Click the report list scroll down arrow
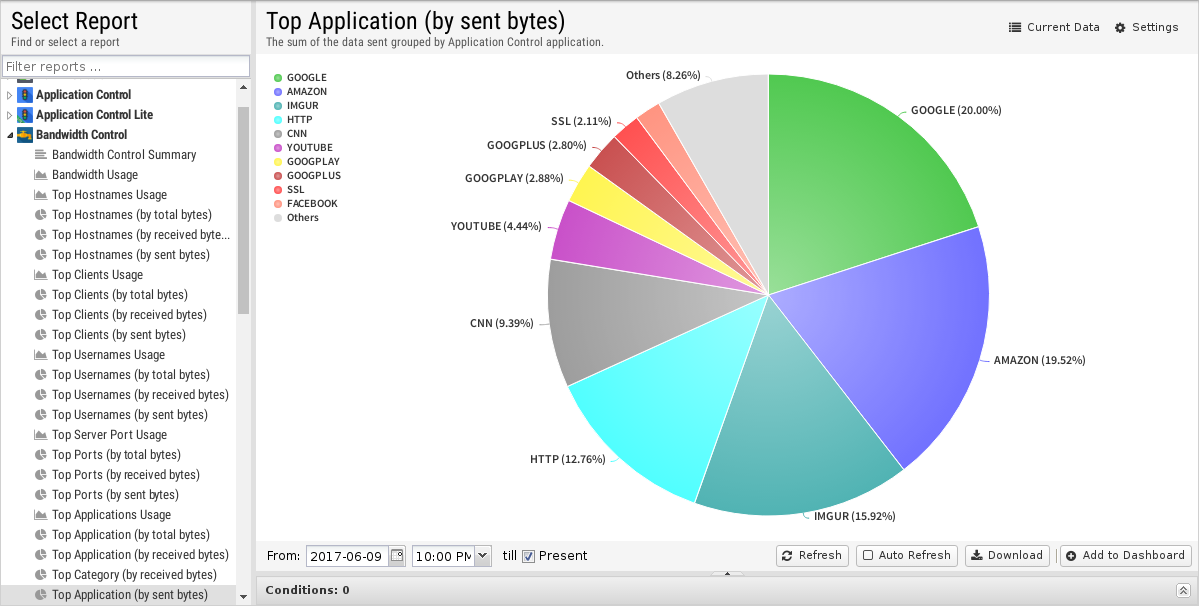 point(243,597)
